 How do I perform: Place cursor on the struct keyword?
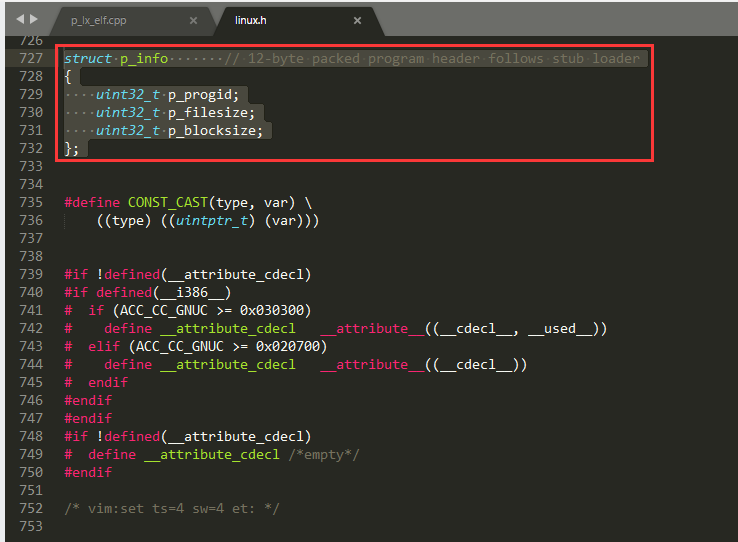pyautogui.click(x=88, y=59)
